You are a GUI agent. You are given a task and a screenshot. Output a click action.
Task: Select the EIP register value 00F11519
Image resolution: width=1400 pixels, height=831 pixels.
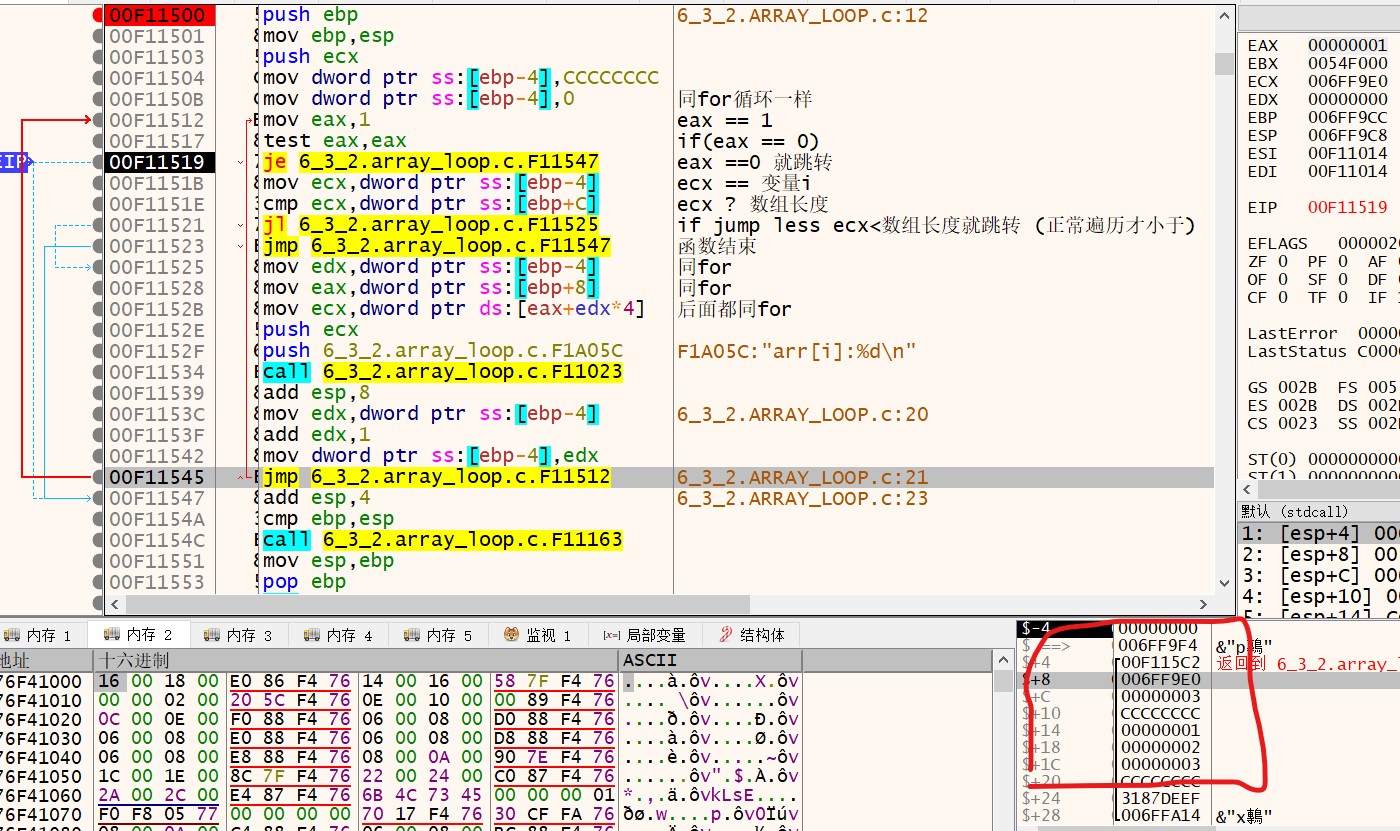click(1348, 207)
